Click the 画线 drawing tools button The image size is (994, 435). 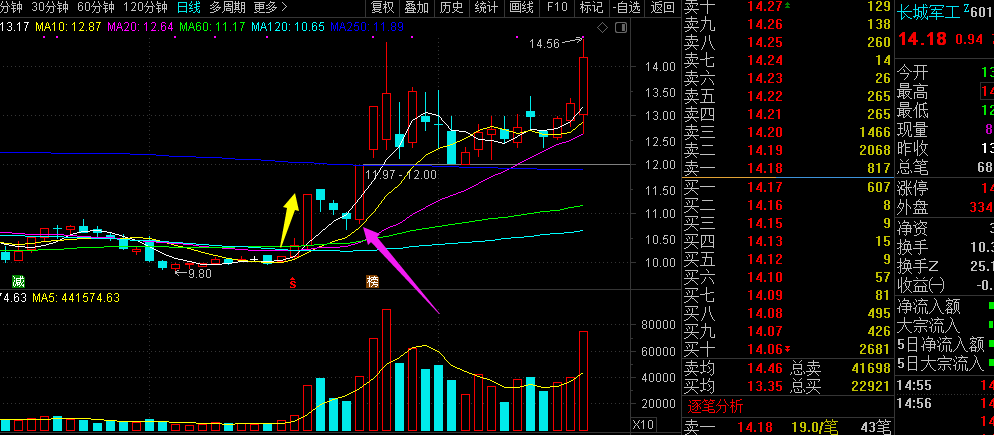[x=522, y=8]
